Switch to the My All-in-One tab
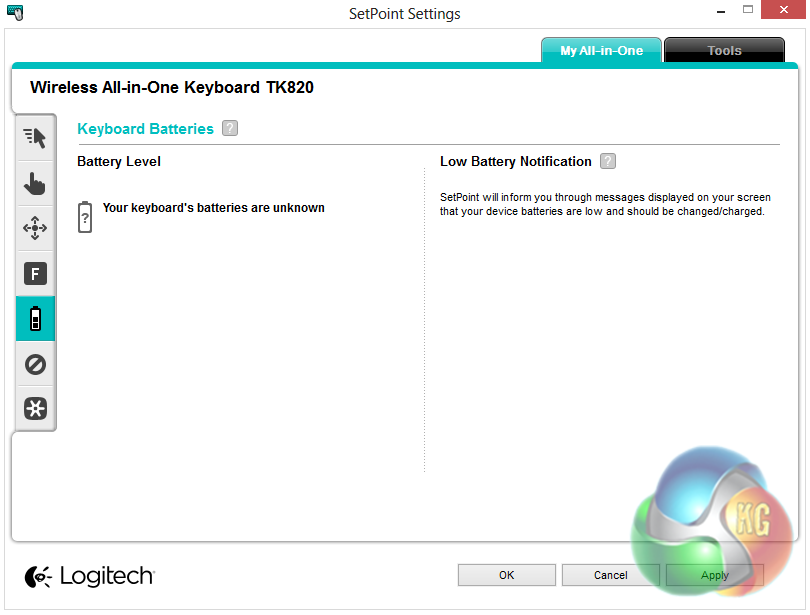810x615 pixels. click(x=601, y=51)
